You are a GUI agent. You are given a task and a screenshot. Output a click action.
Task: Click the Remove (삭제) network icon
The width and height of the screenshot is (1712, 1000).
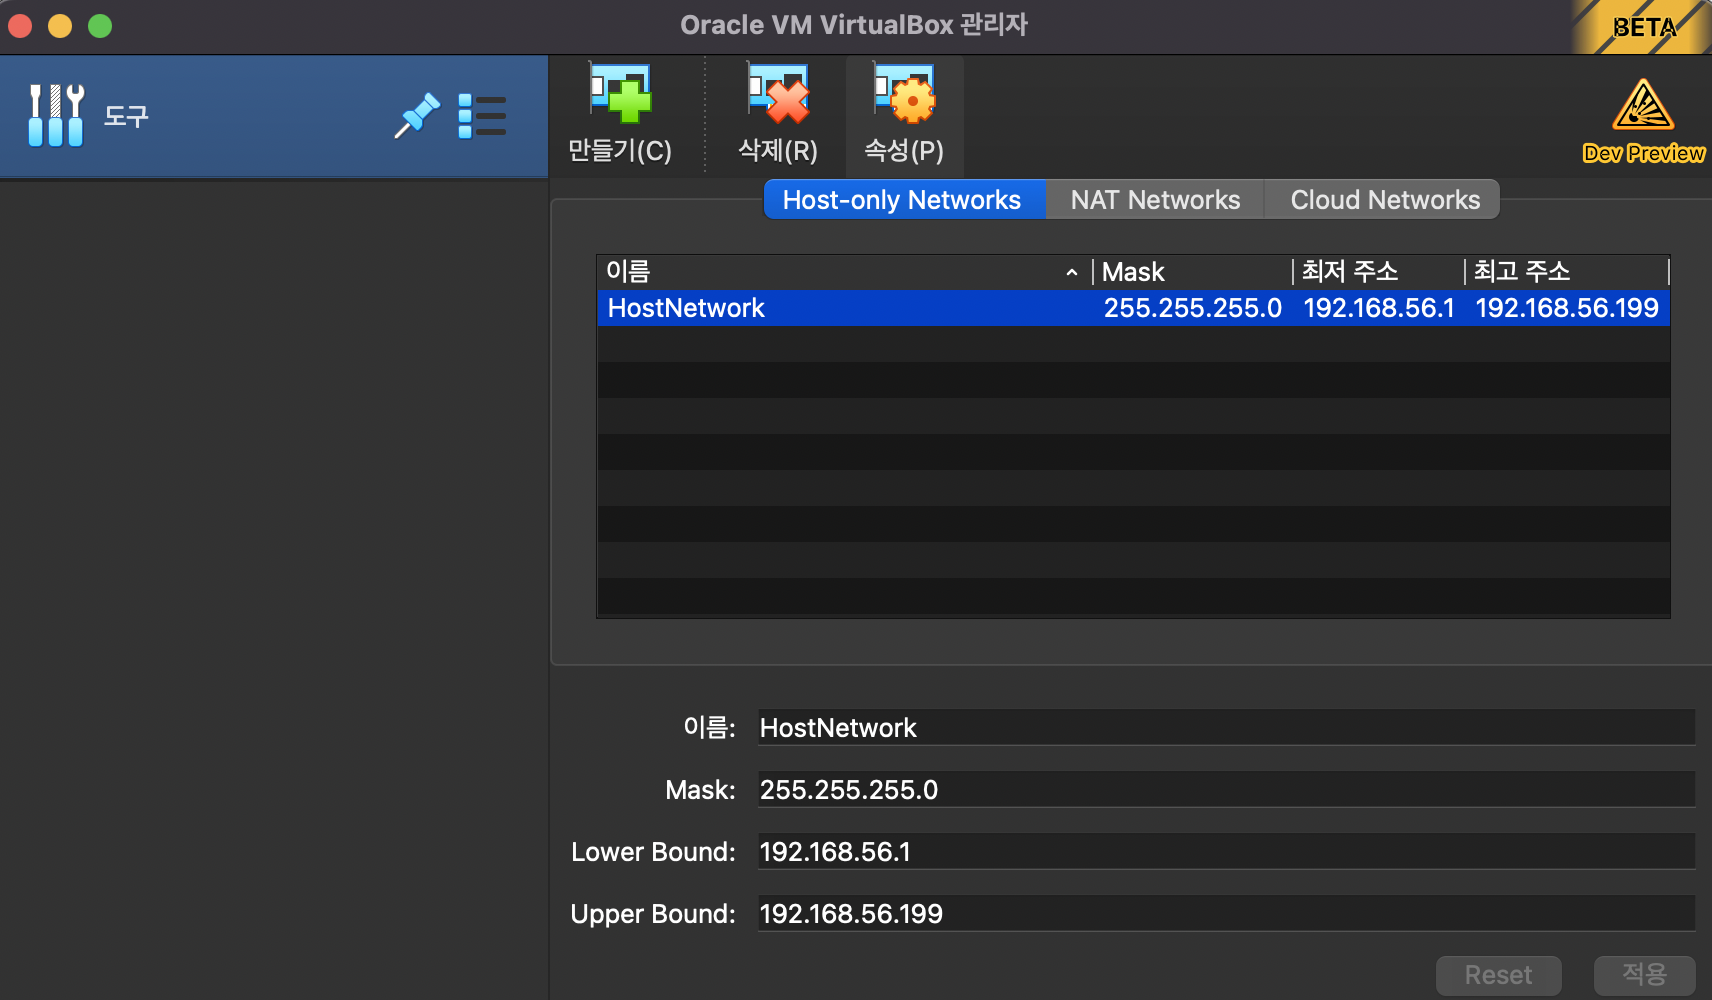tap(778, 94)
